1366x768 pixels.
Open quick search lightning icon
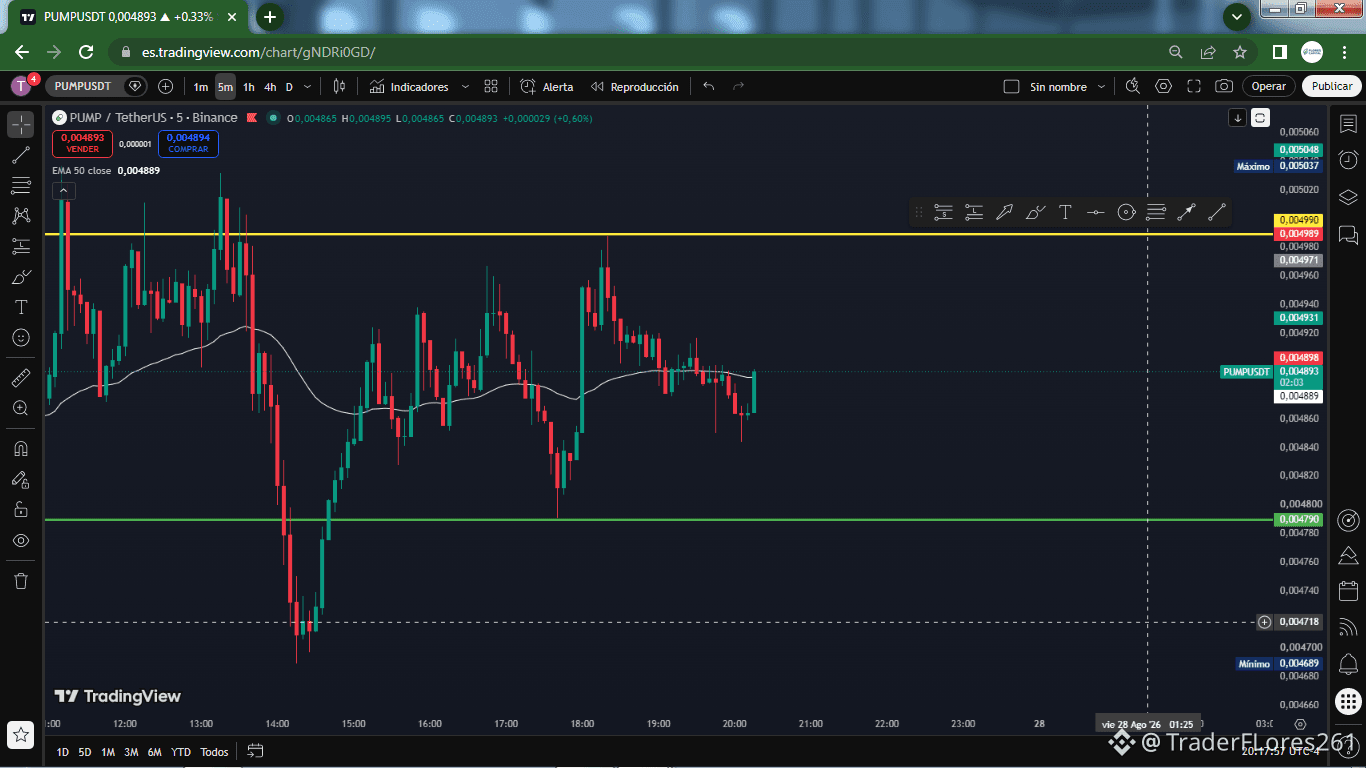click(1132, 87)
